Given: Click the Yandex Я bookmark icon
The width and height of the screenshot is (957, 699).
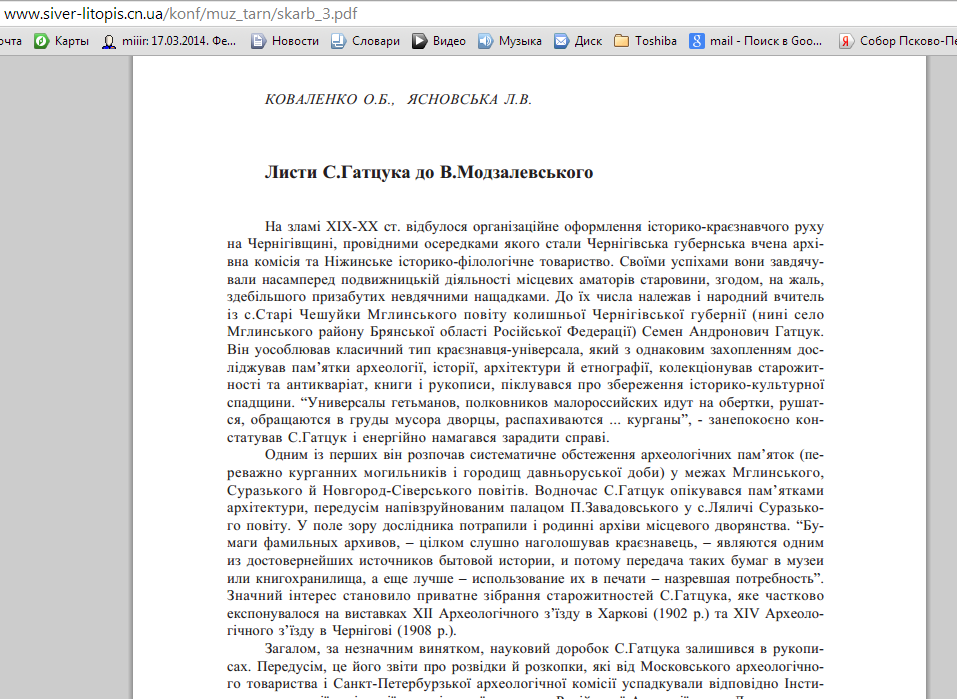Looking at the screenshot, I should (846, 41).
